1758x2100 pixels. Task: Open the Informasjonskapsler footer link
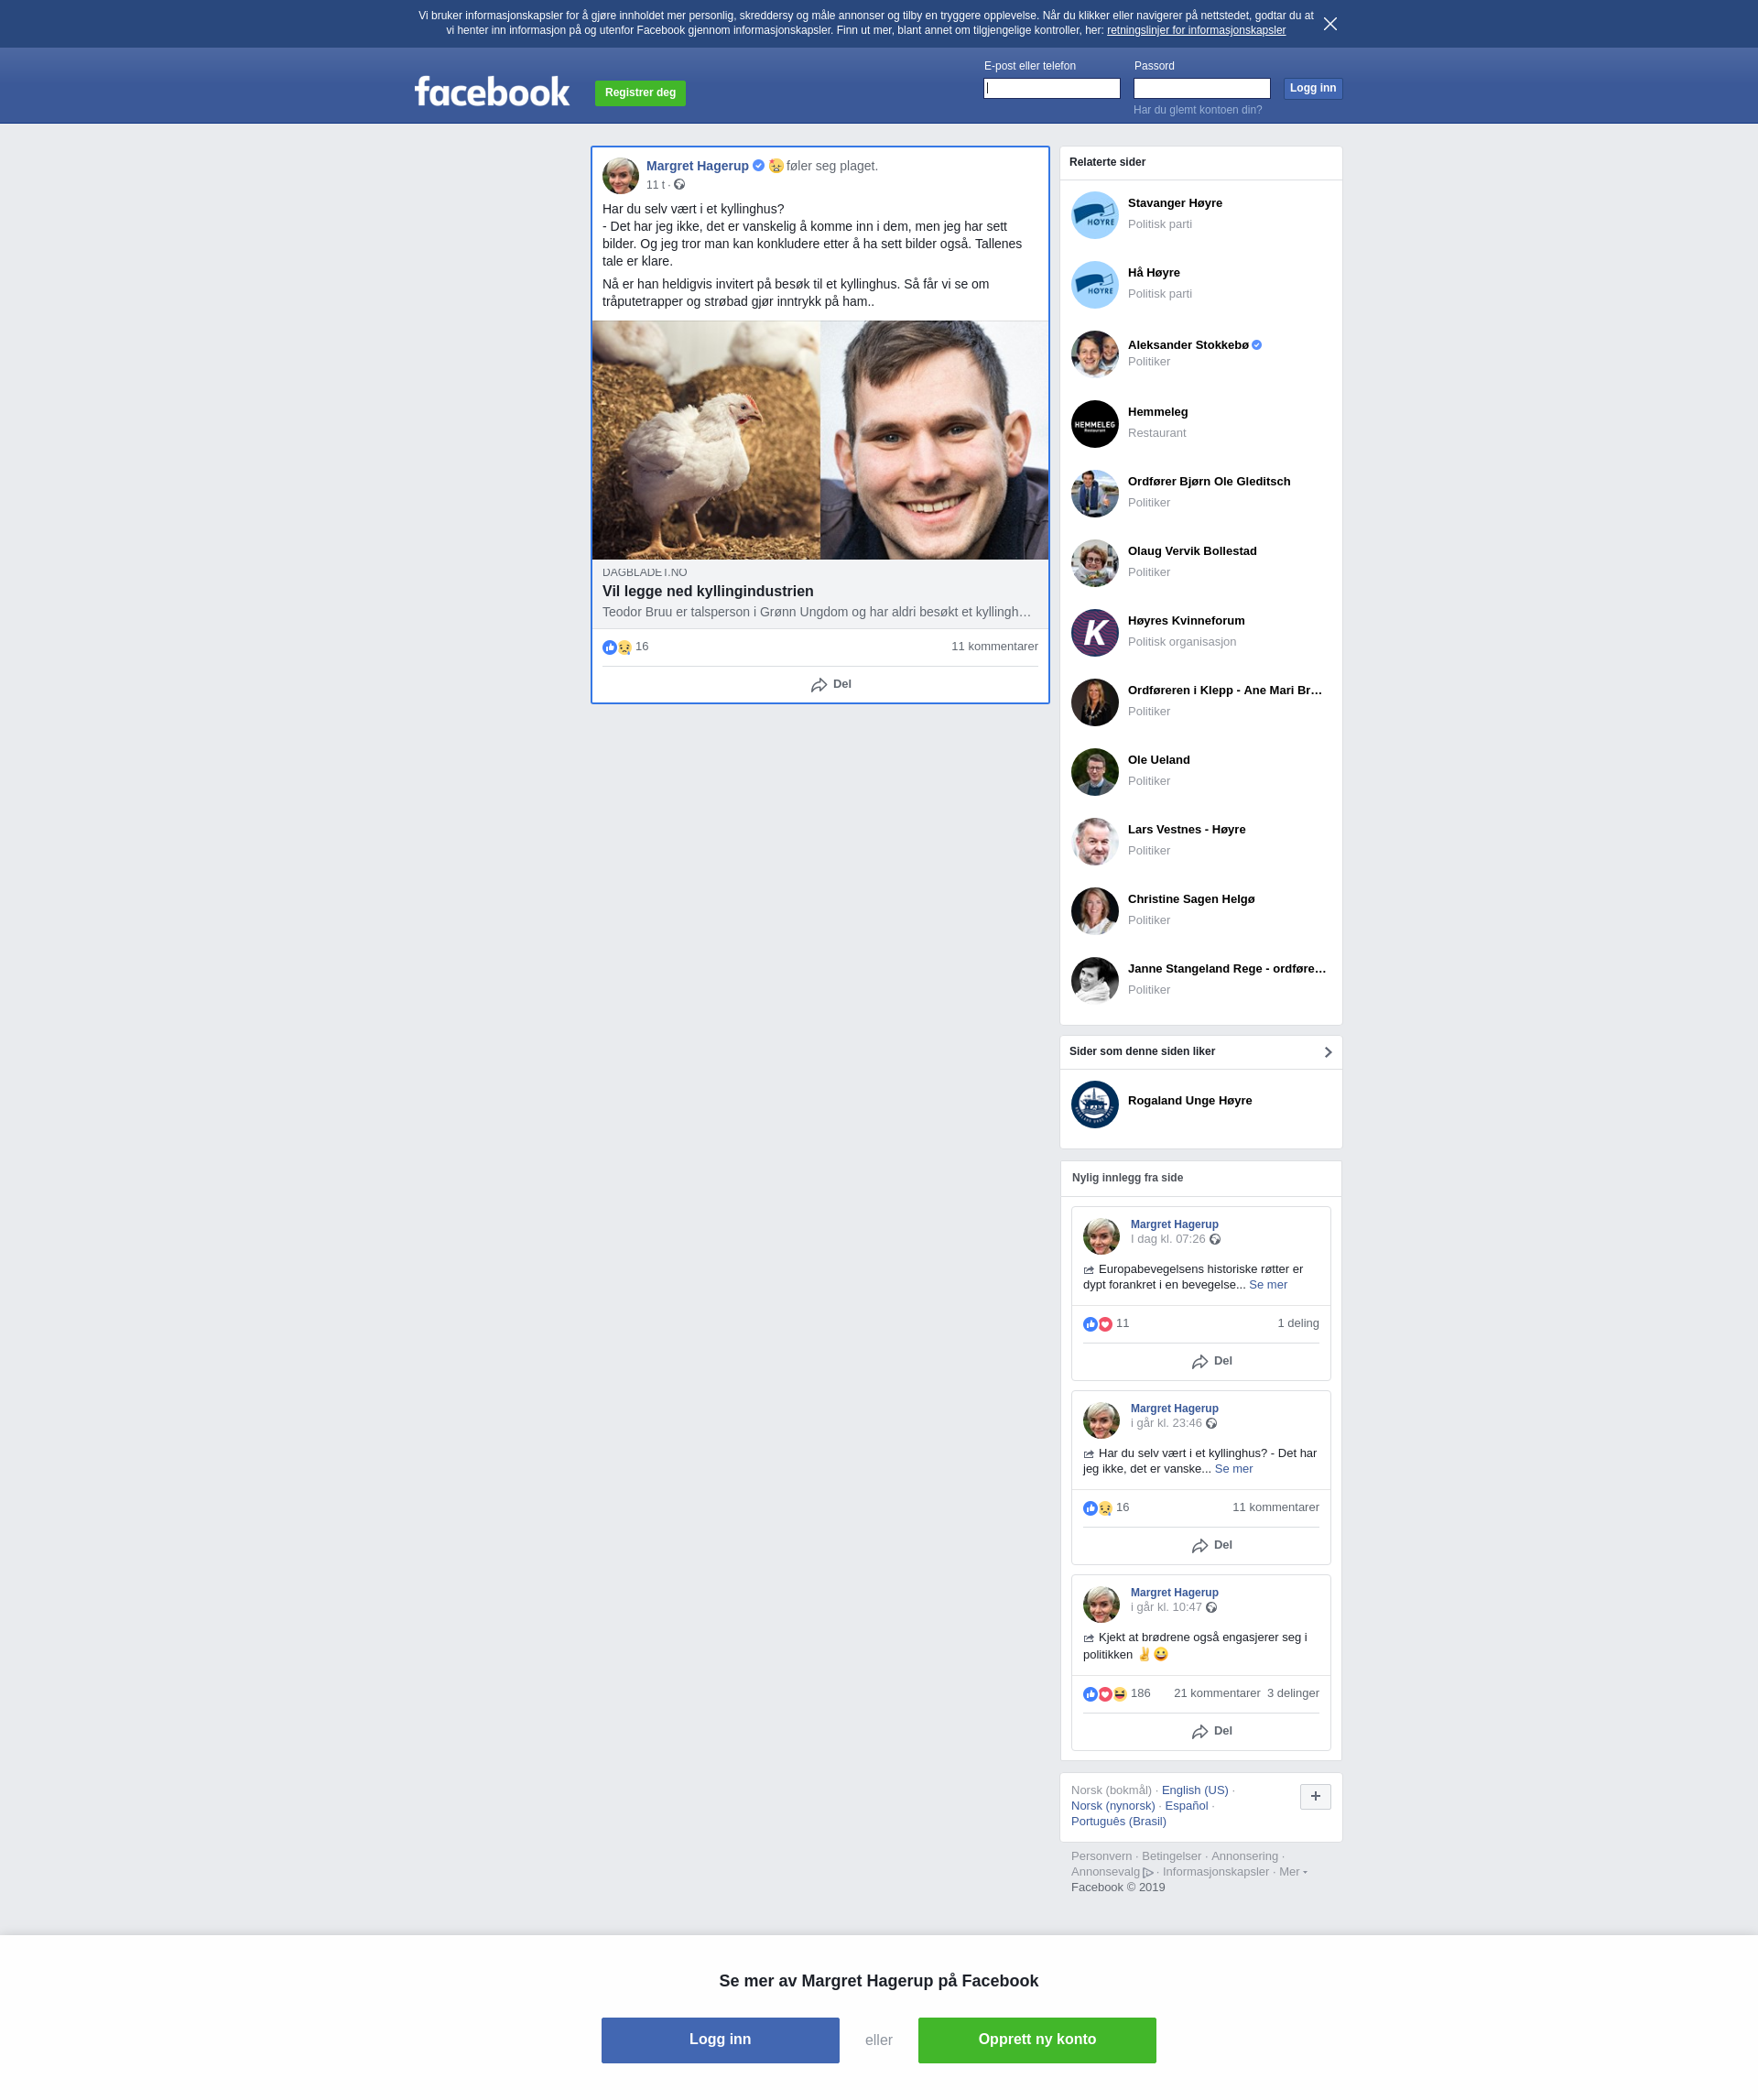1215,1873
